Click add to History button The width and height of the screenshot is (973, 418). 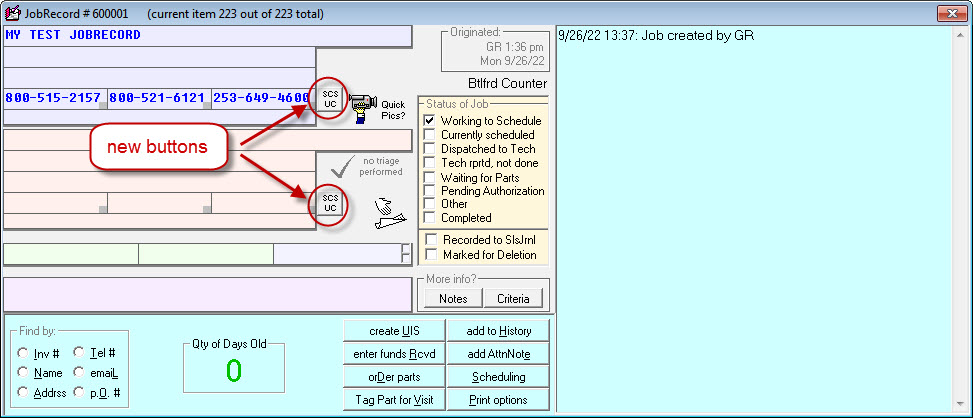click(x=498, y=331)
